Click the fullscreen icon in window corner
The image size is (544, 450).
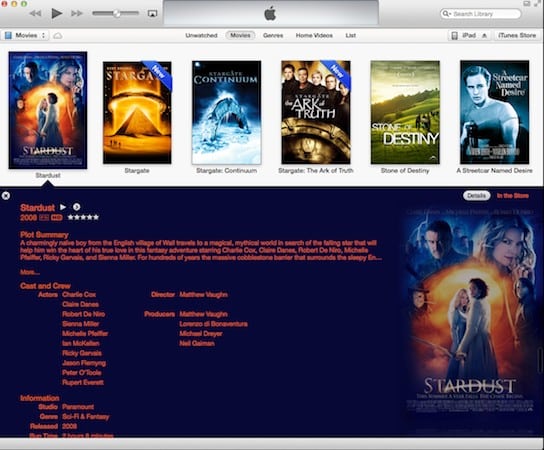[x=538, y=3]
